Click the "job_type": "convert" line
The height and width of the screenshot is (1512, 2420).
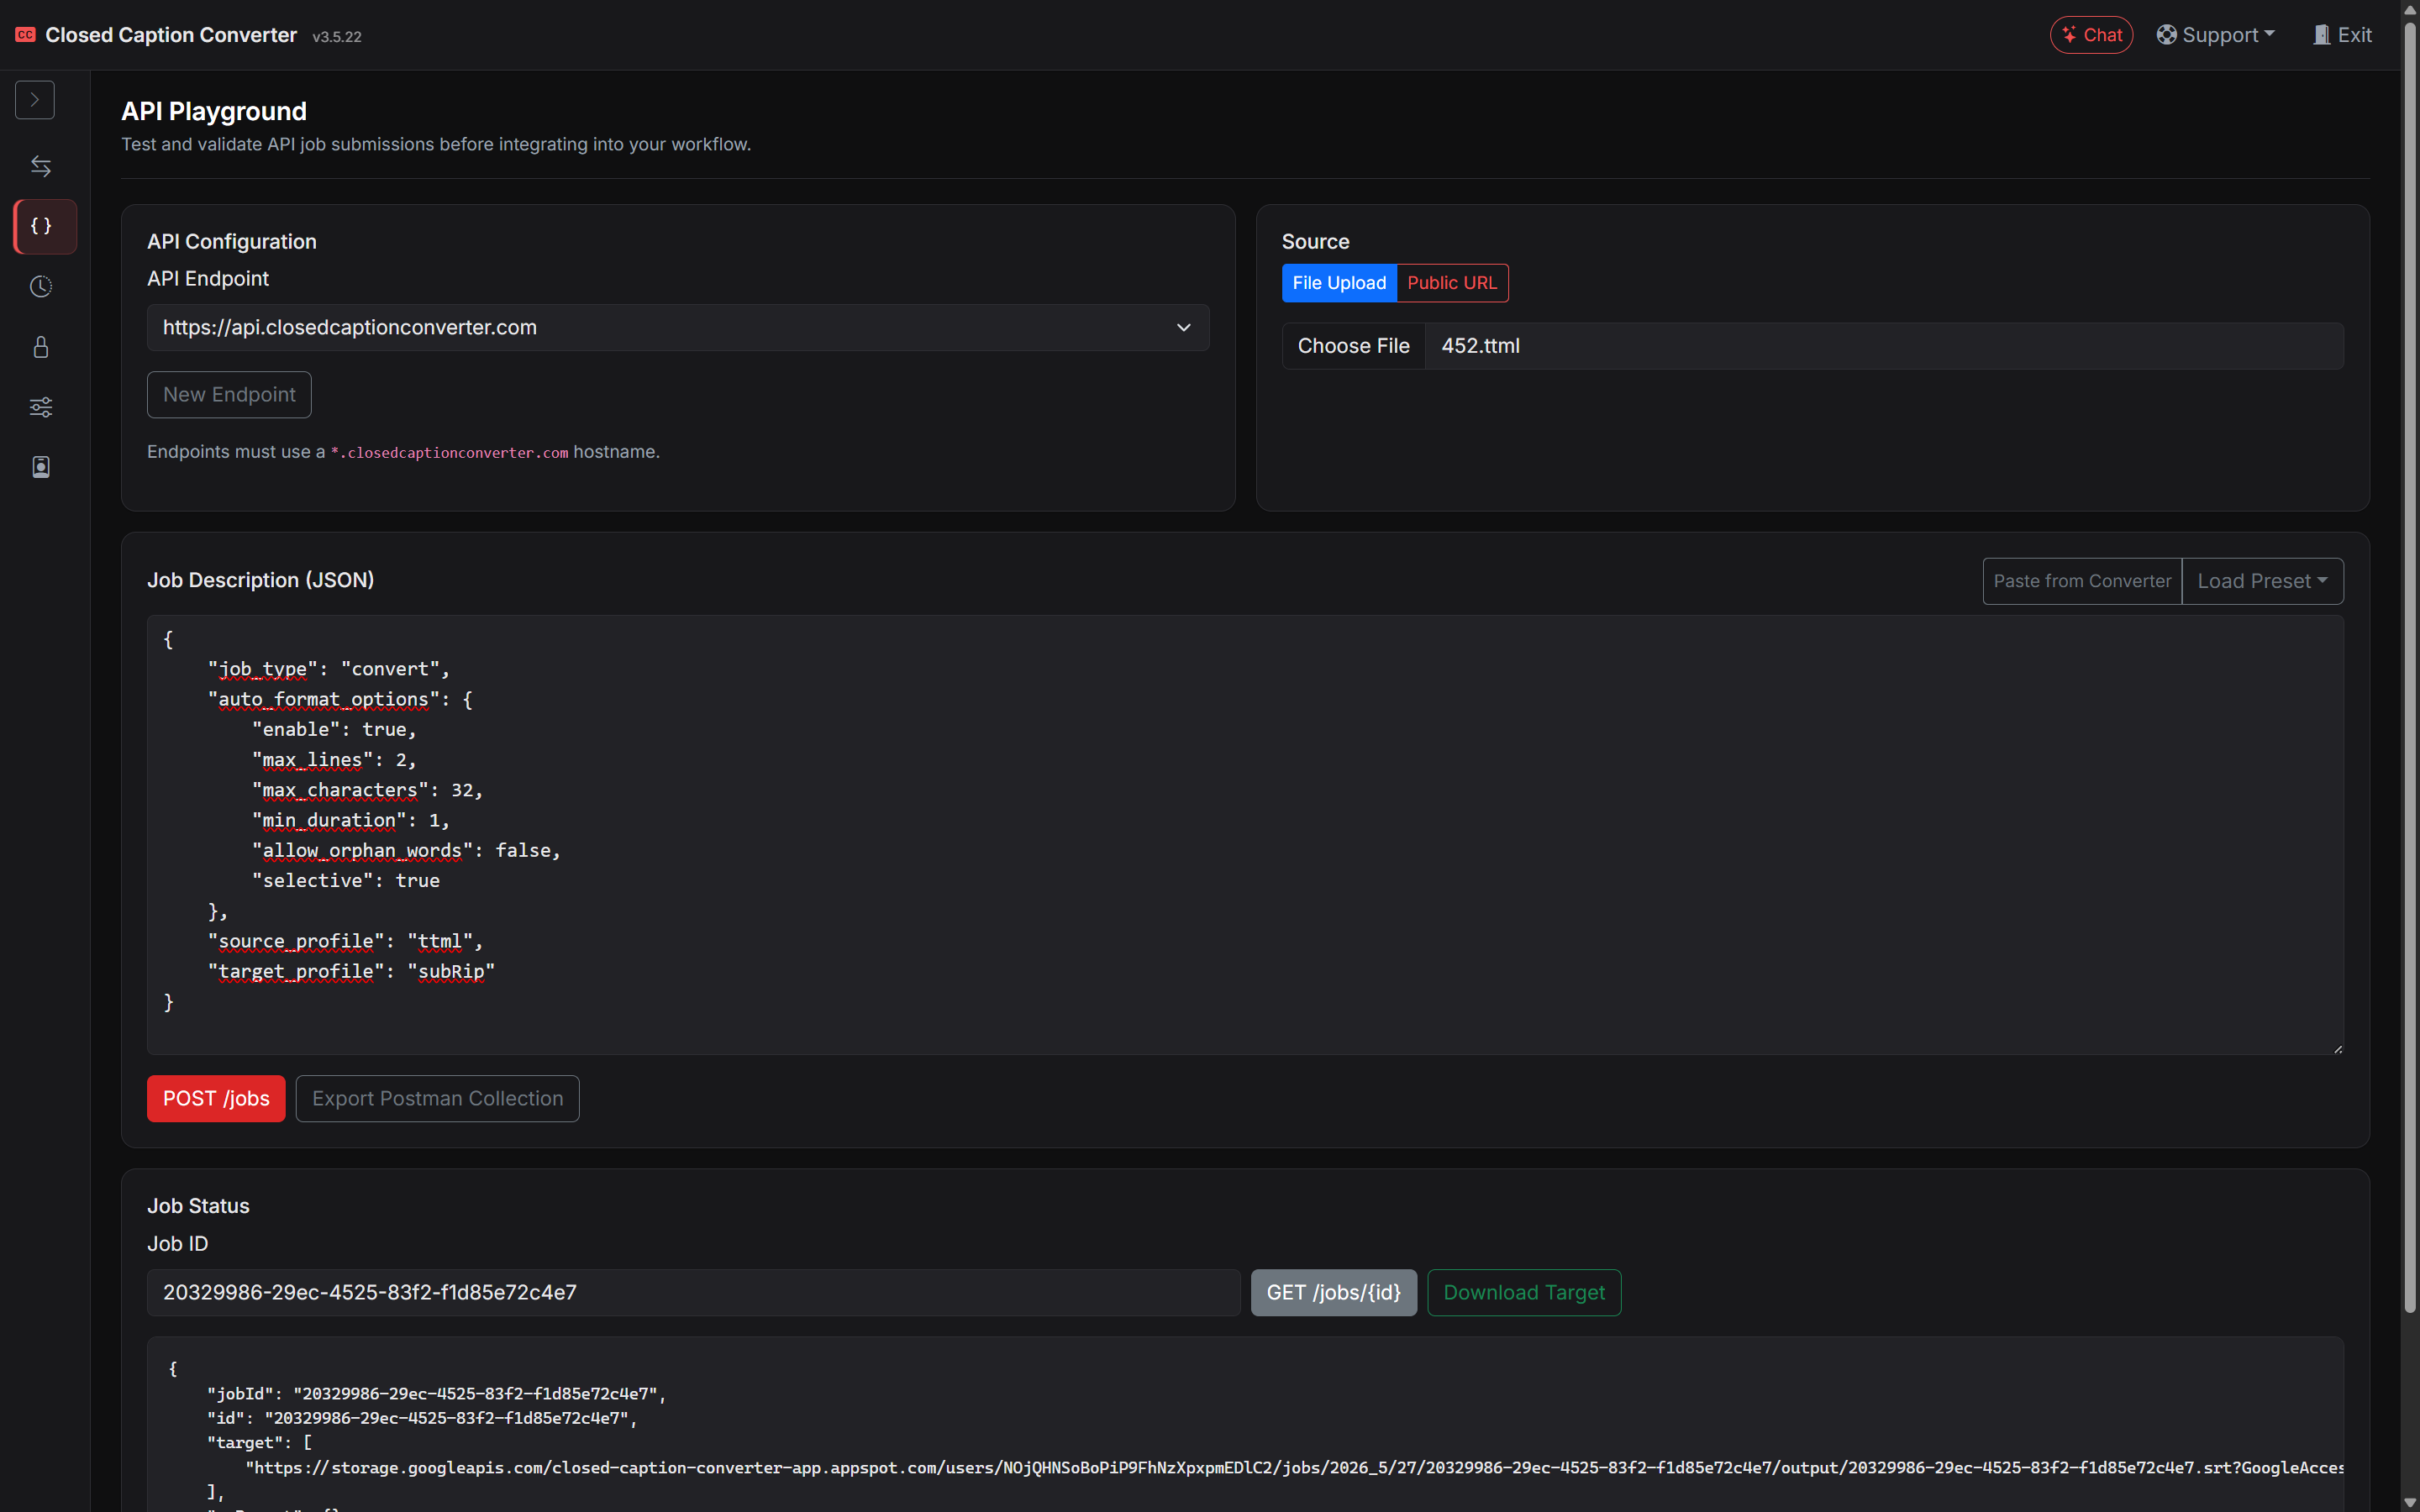coord(329,670)
